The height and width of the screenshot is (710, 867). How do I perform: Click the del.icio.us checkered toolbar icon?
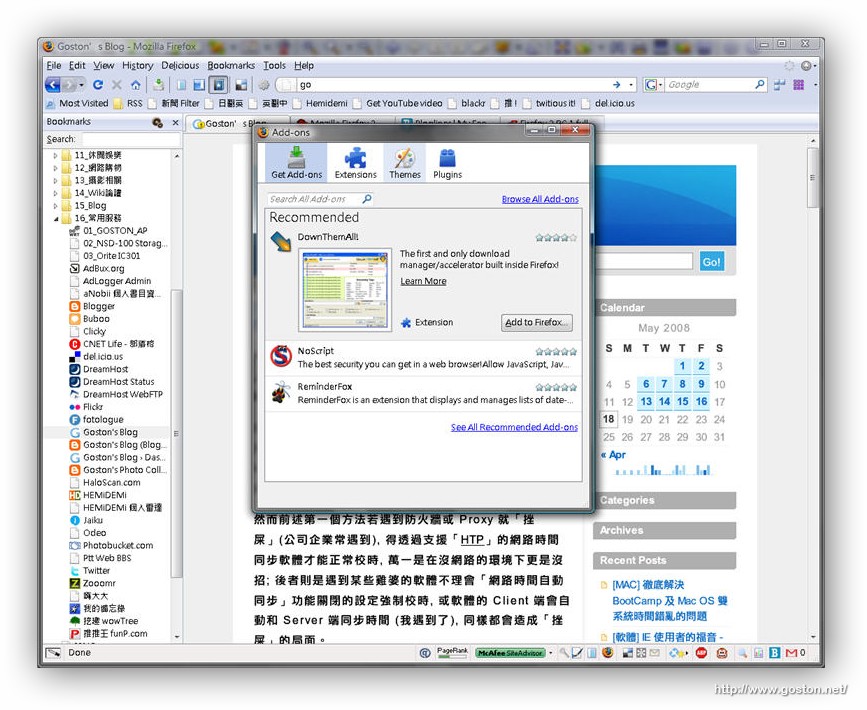[241, 85]
